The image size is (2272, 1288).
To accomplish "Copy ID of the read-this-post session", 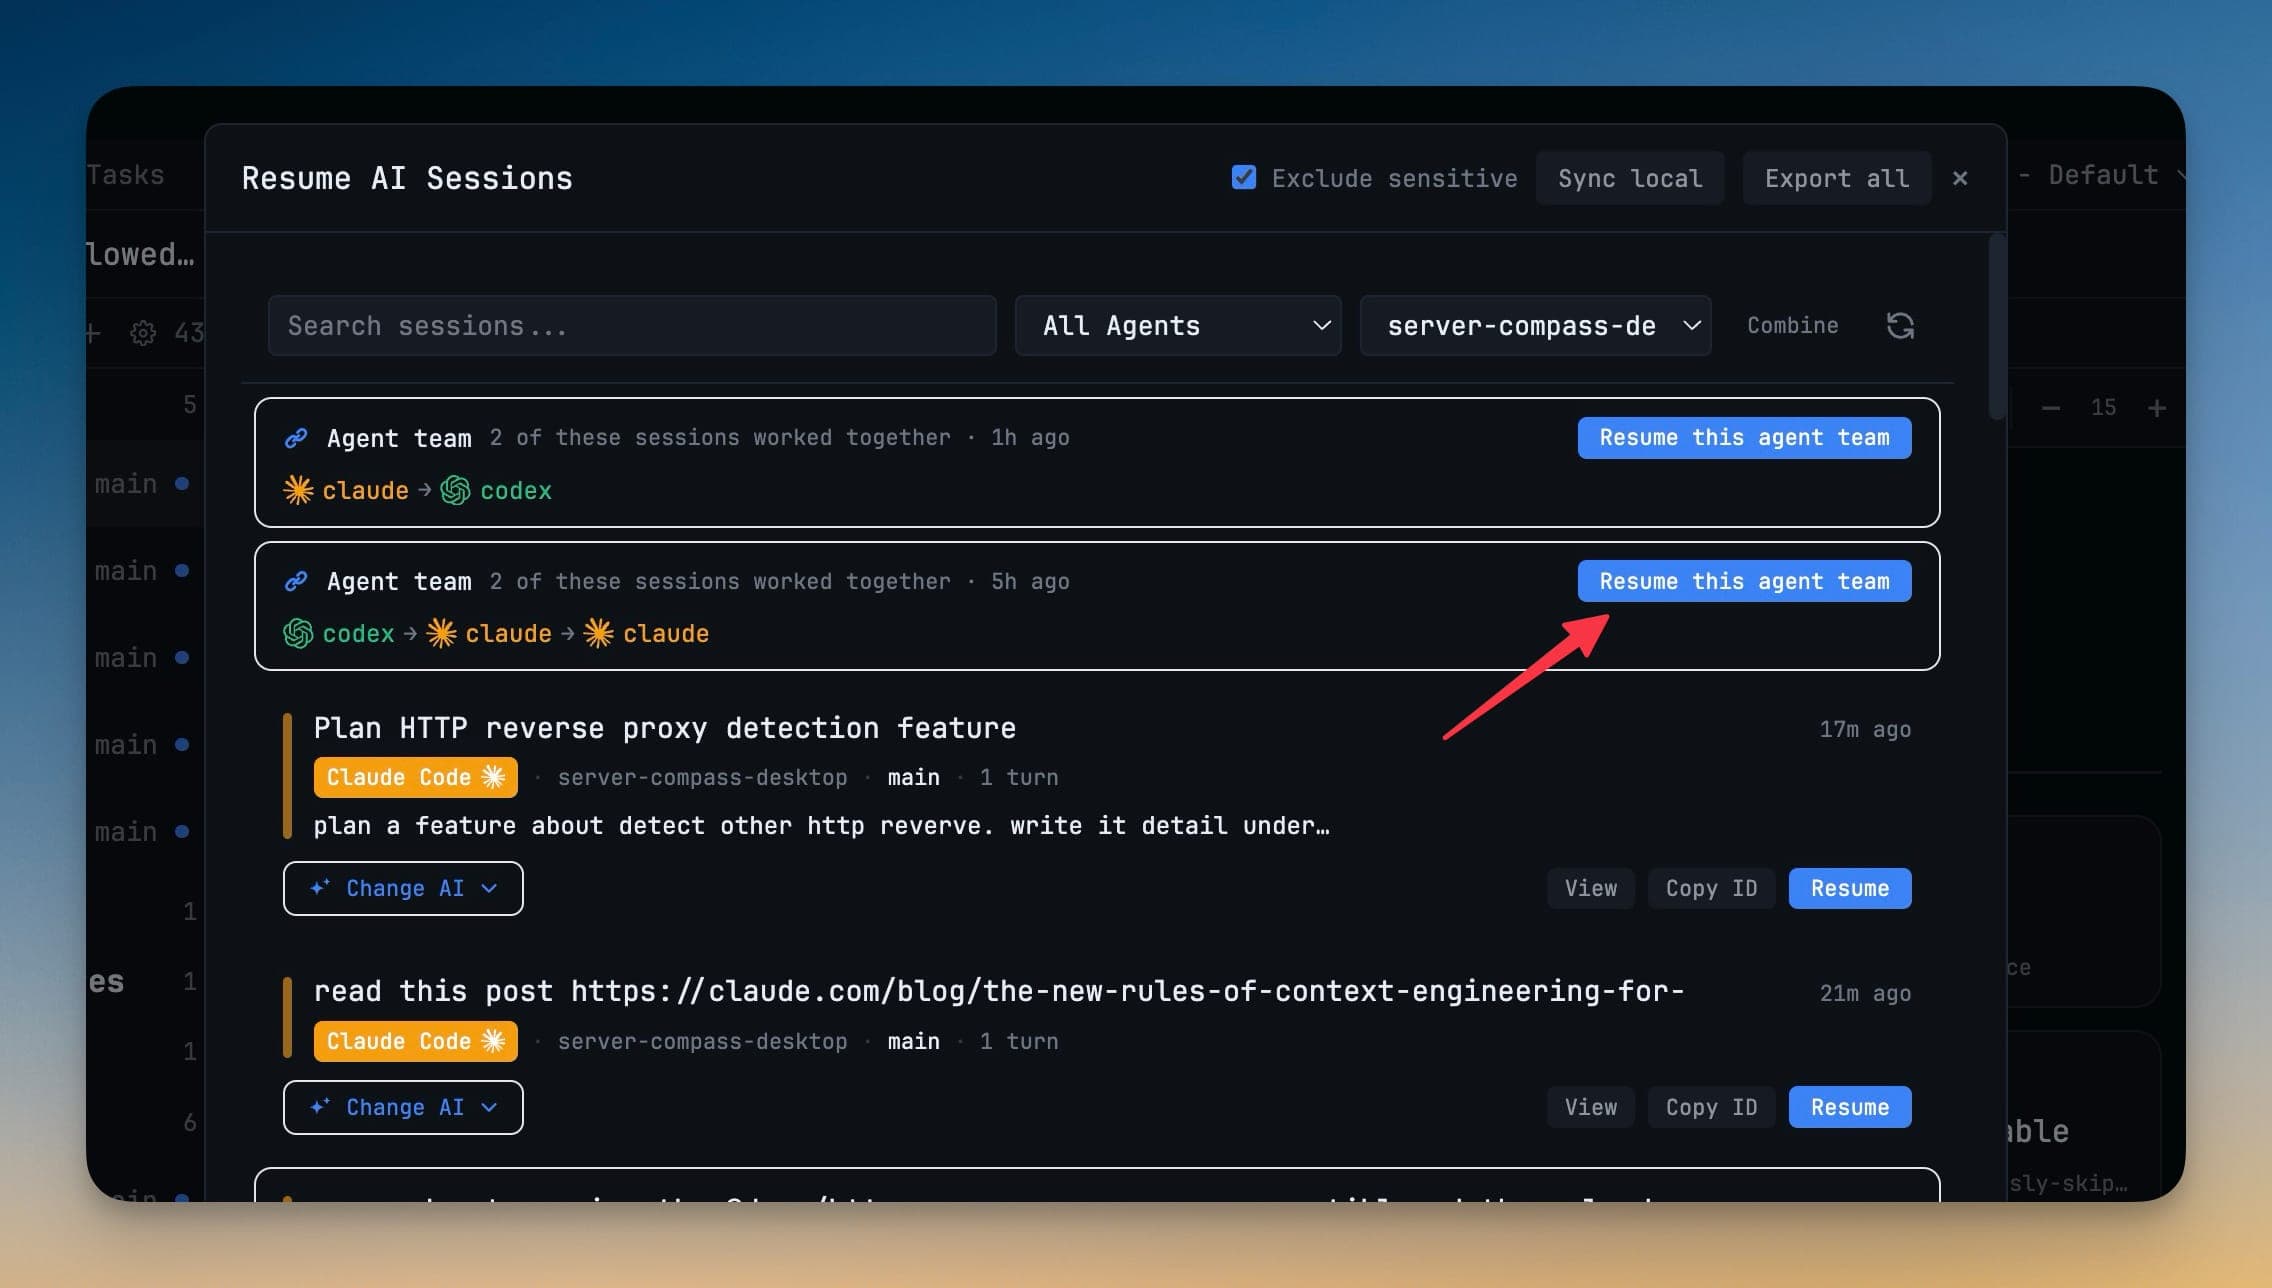I will click(1711, 1107).
